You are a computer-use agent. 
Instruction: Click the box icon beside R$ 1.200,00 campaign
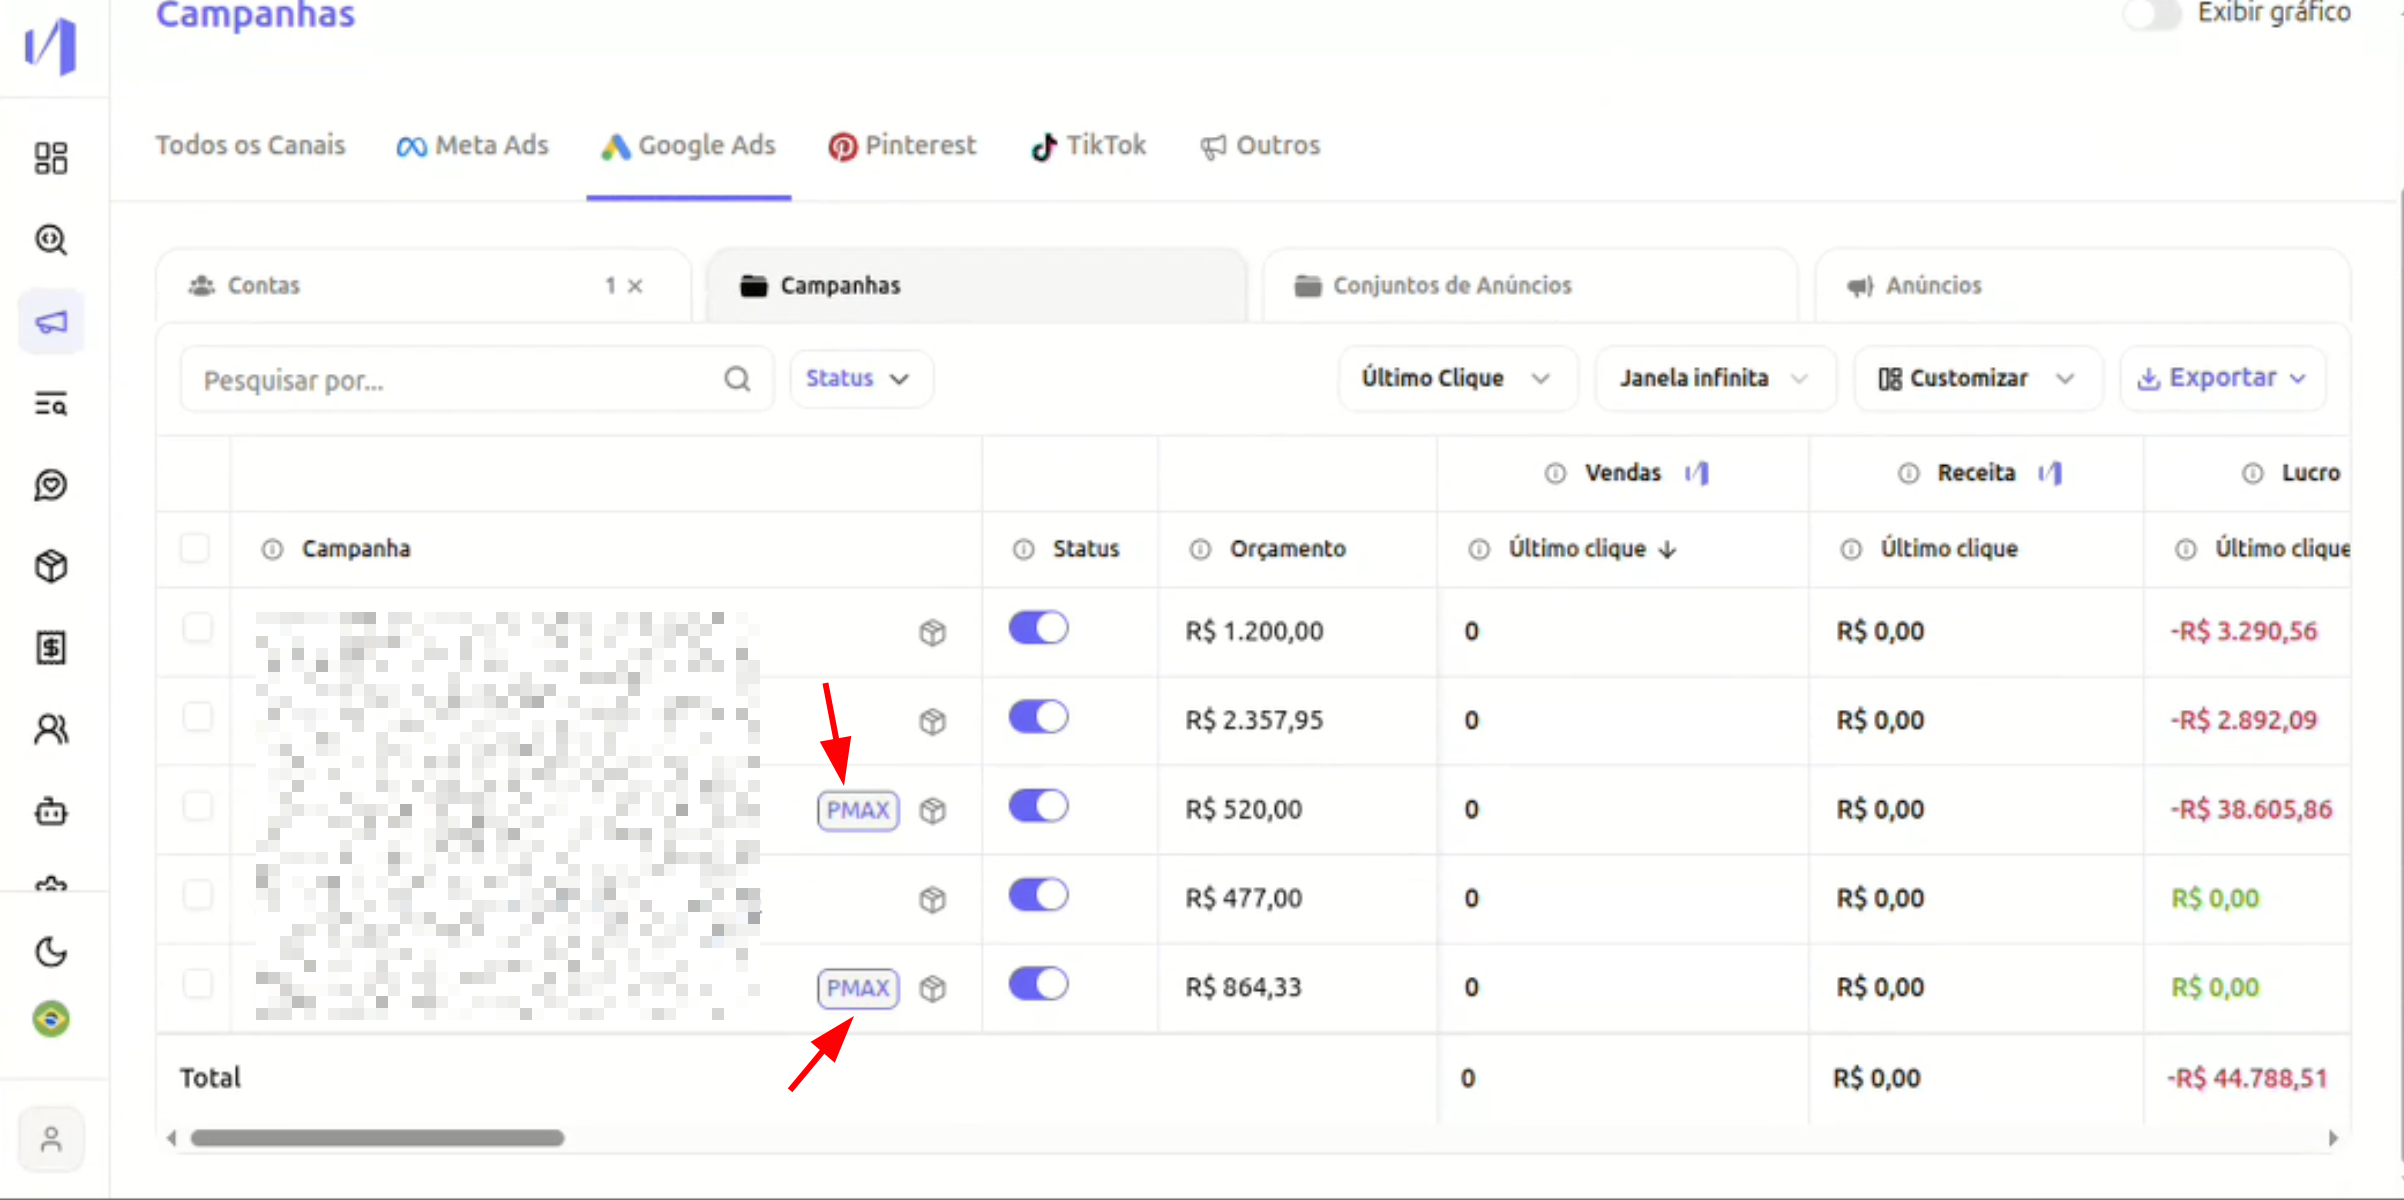tap(932, 632)
